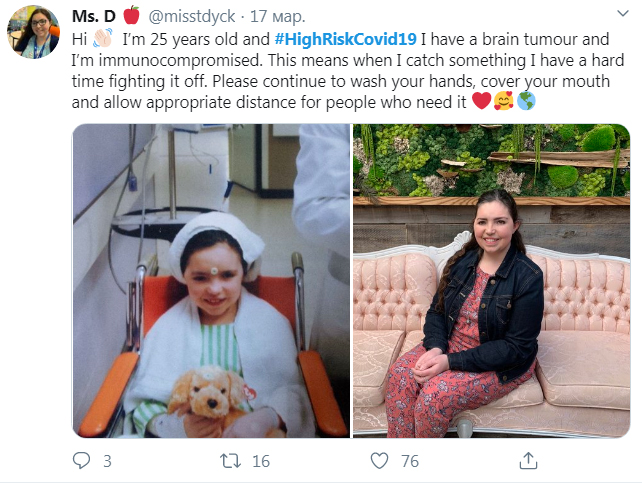Enlarge the childhood hospital wheelchair photo
The height and width of the screenshot is (486, 642).
tap(211, 280)
